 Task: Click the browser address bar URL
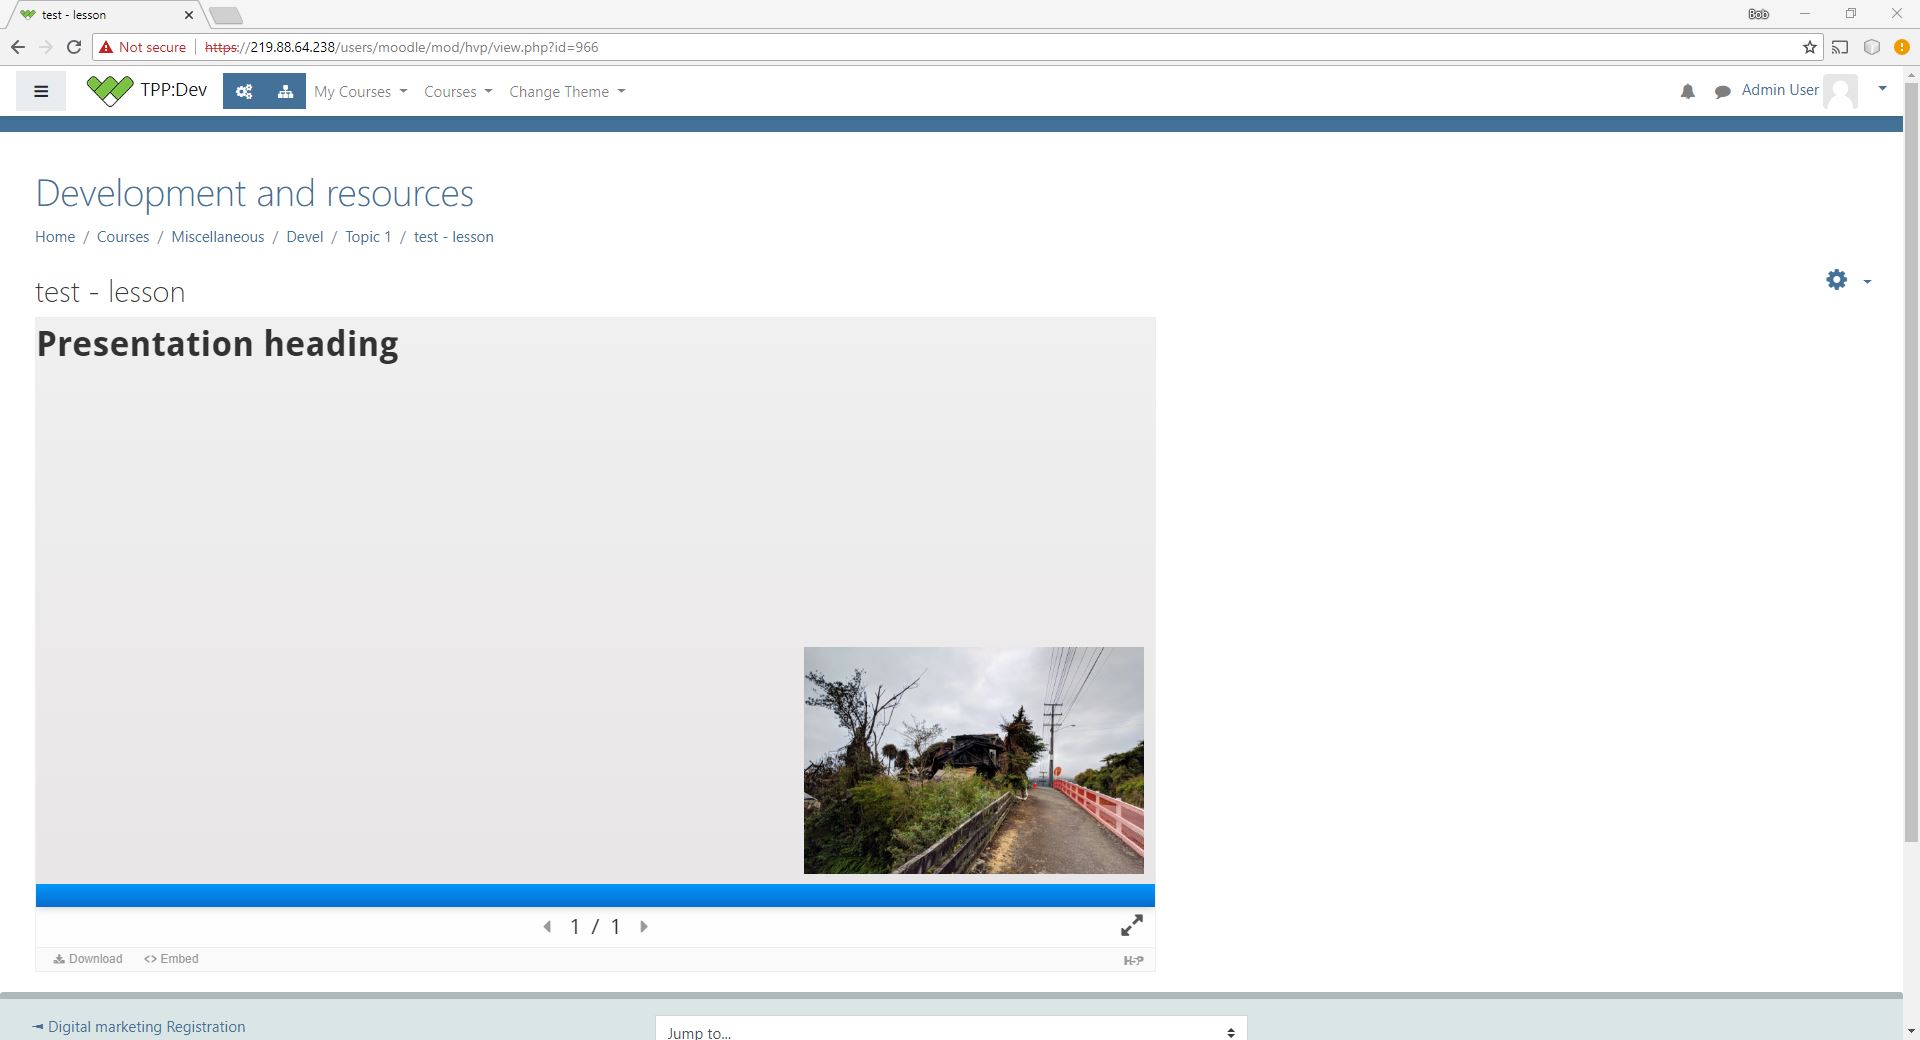(x=401, y=47)
